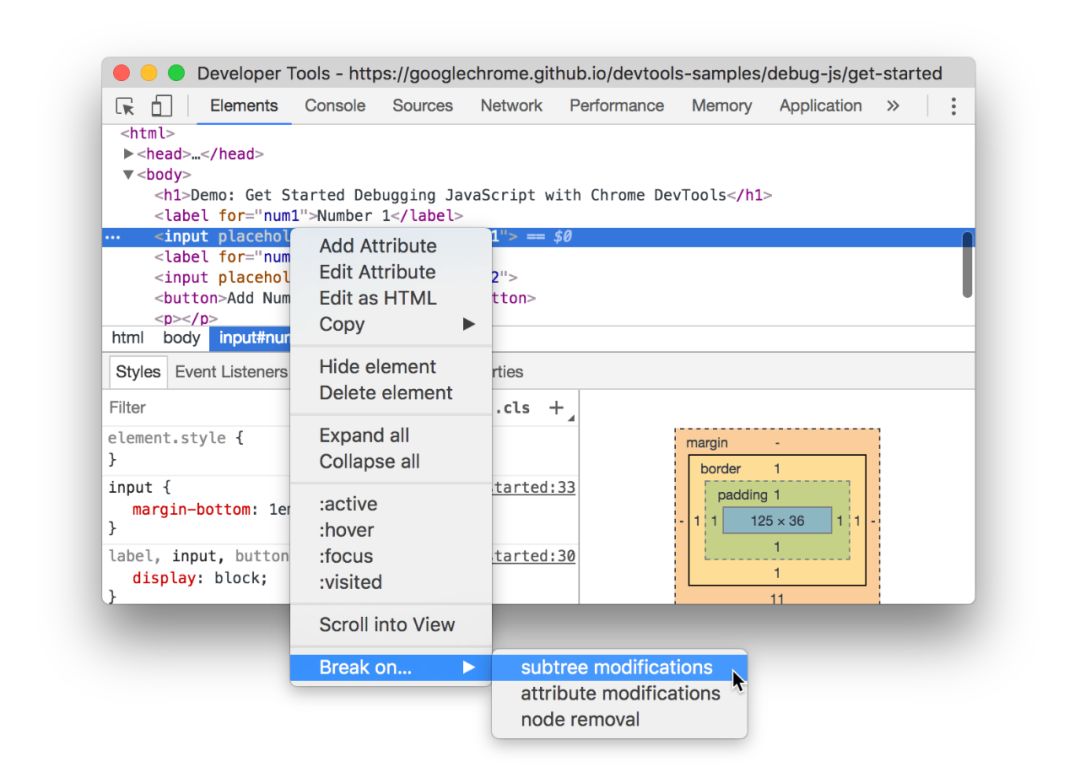Open the more tabs chevron
Screen dimensions: 1080x778
[893, 106]
